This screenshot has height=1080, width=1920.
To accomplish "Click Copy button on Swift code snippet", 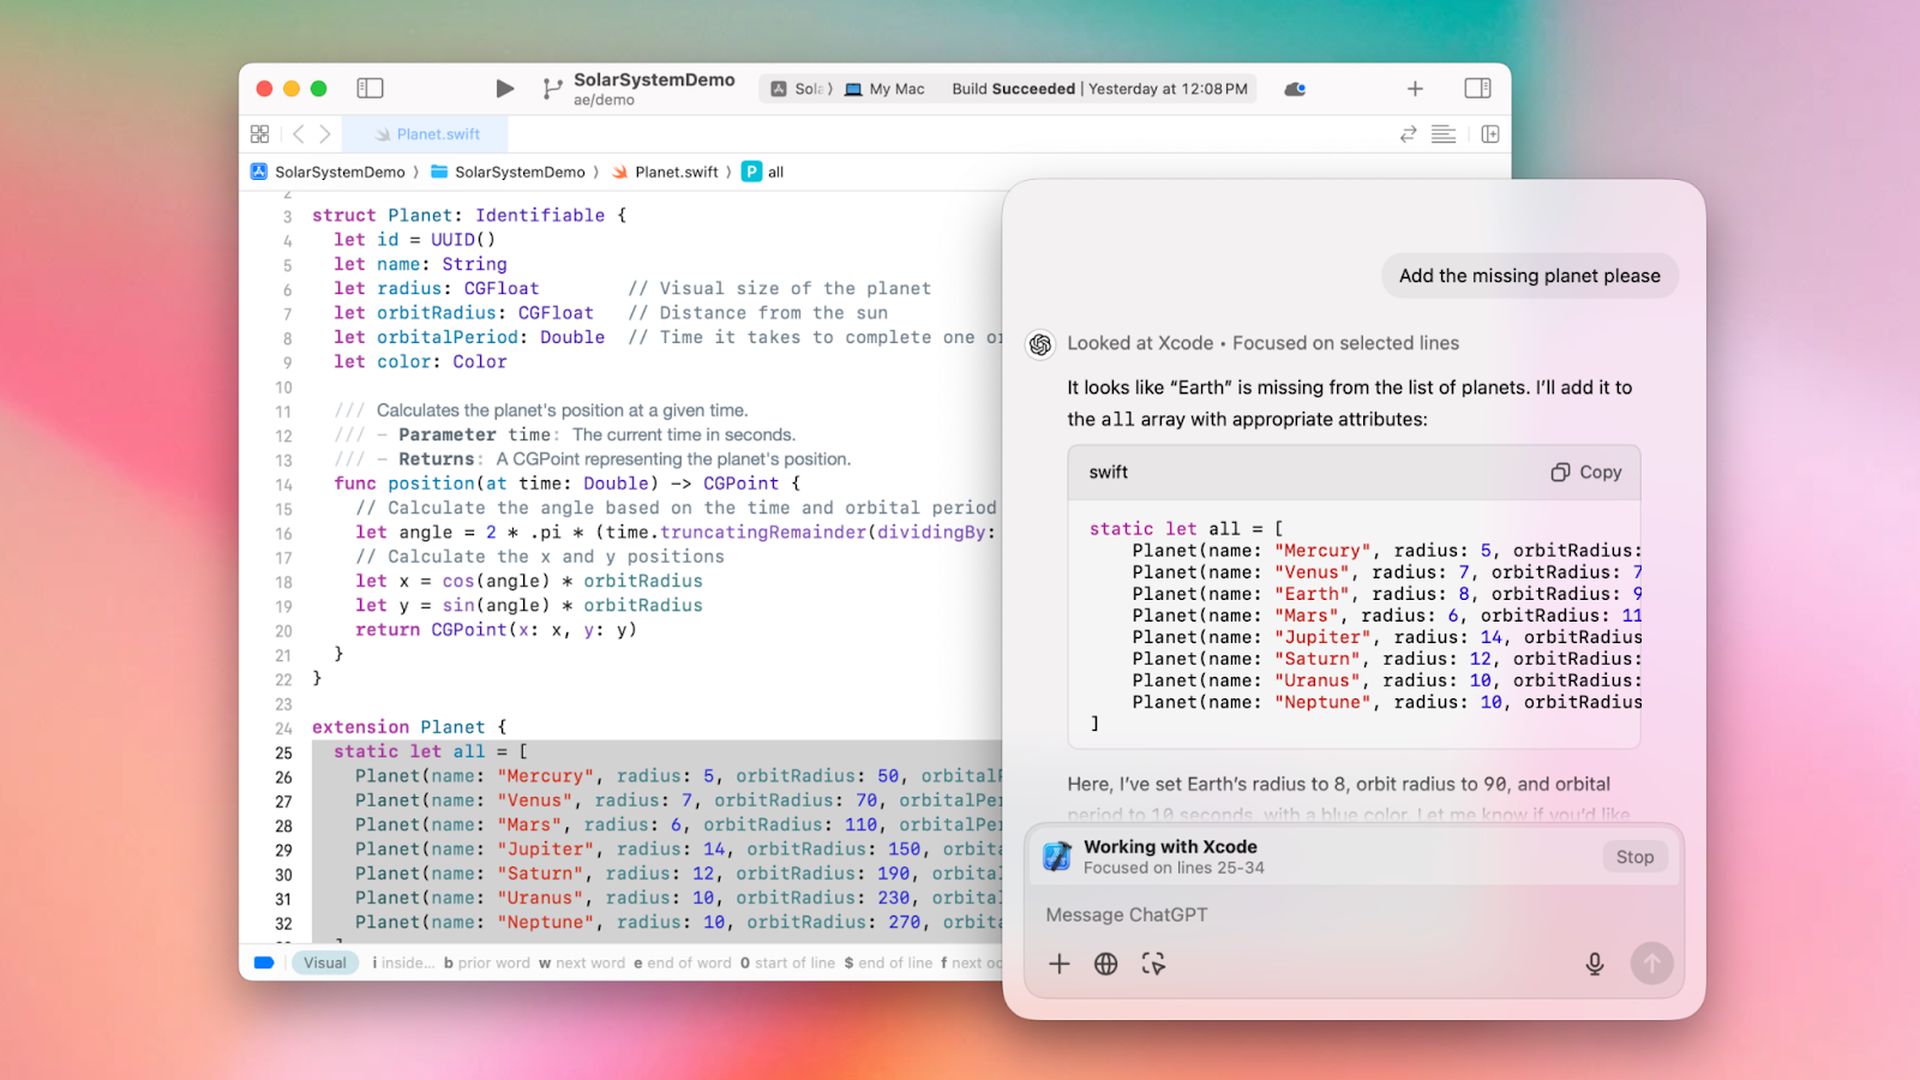I will [x=1588, y=472].
